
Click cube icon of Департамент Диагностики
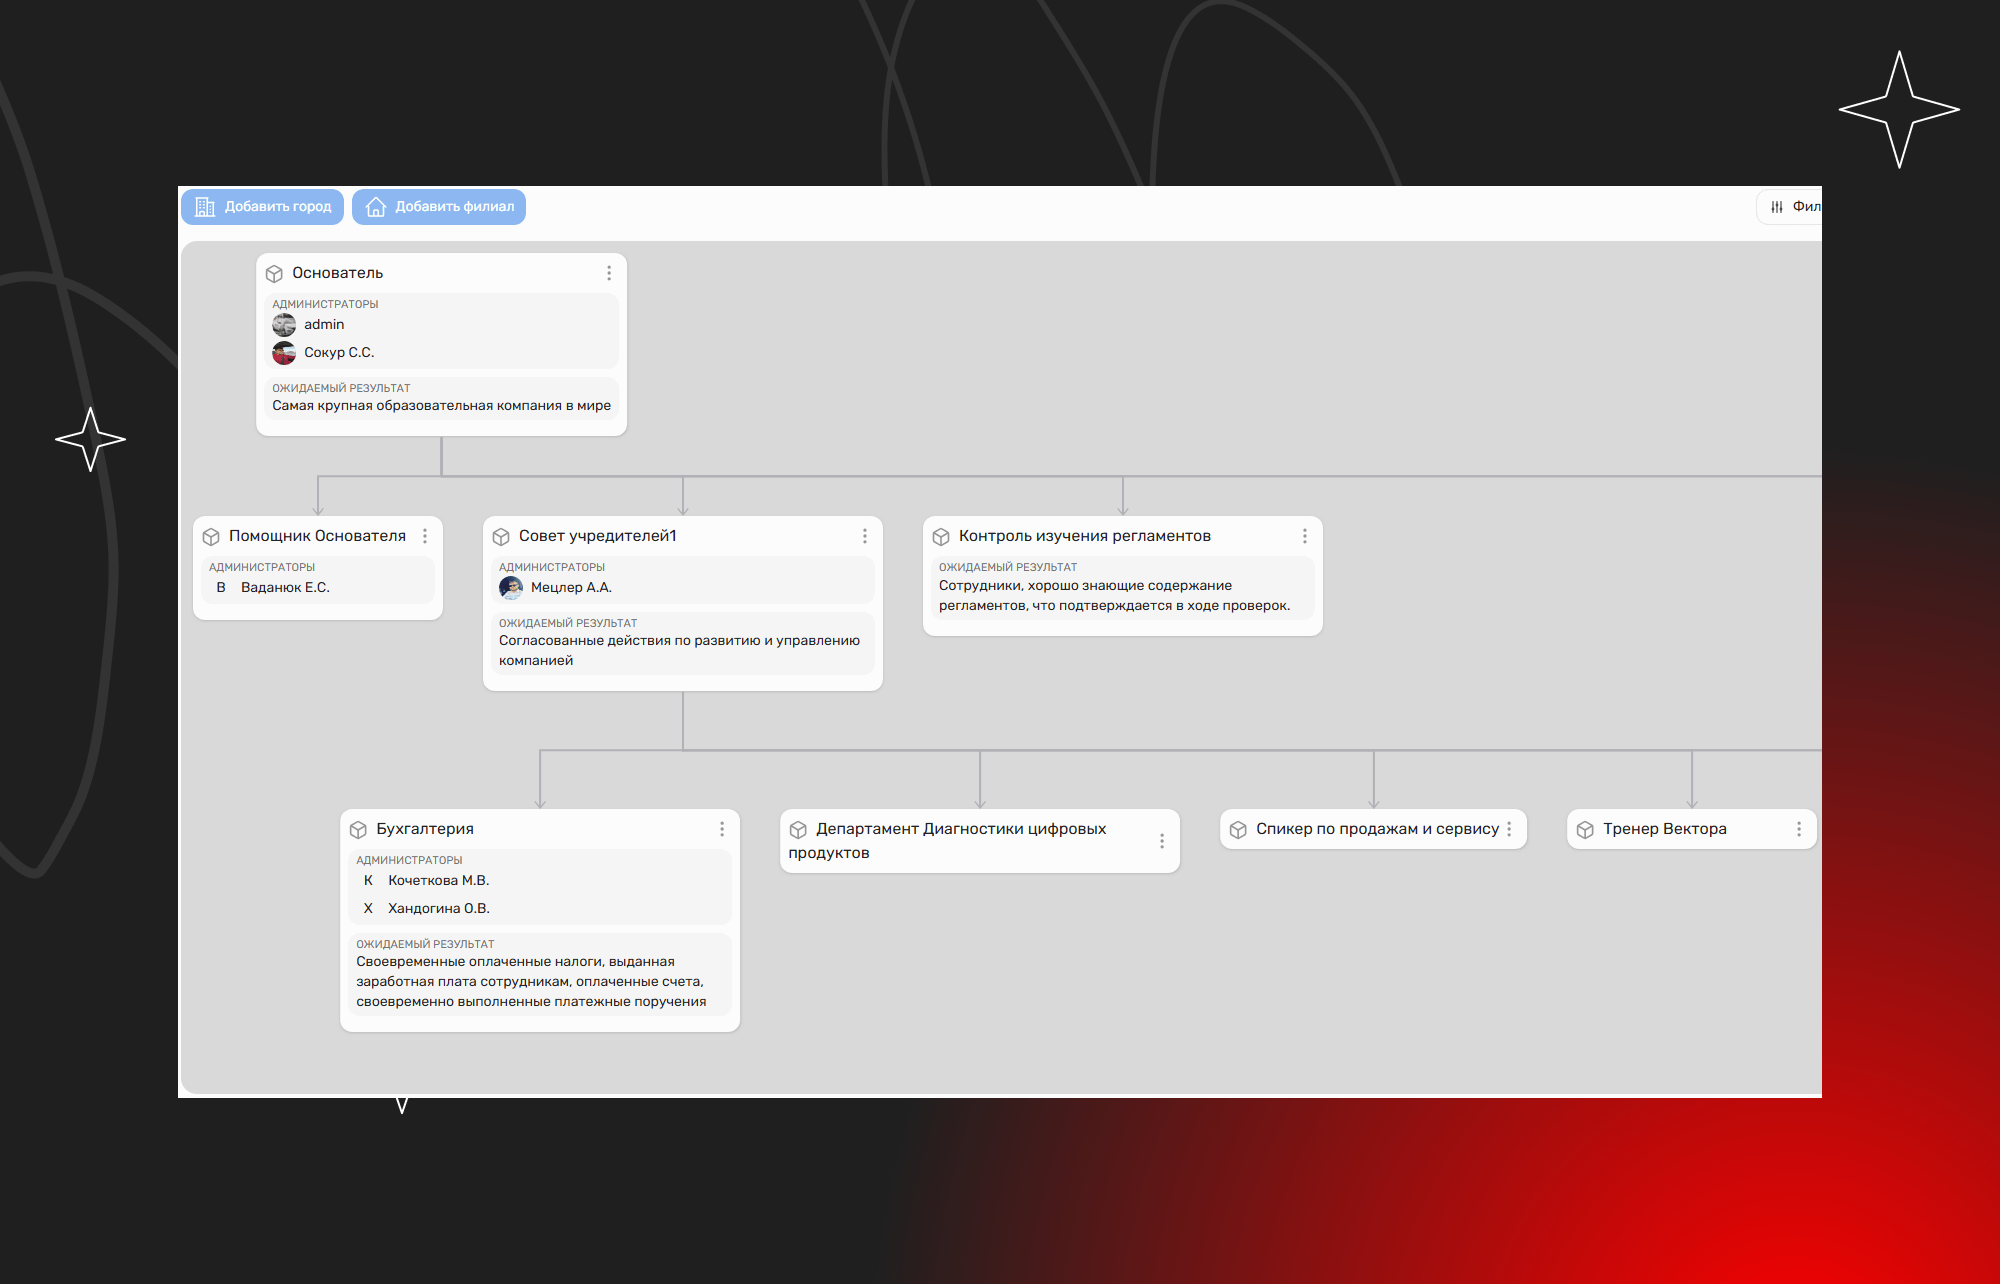click(x=798, y=829)
